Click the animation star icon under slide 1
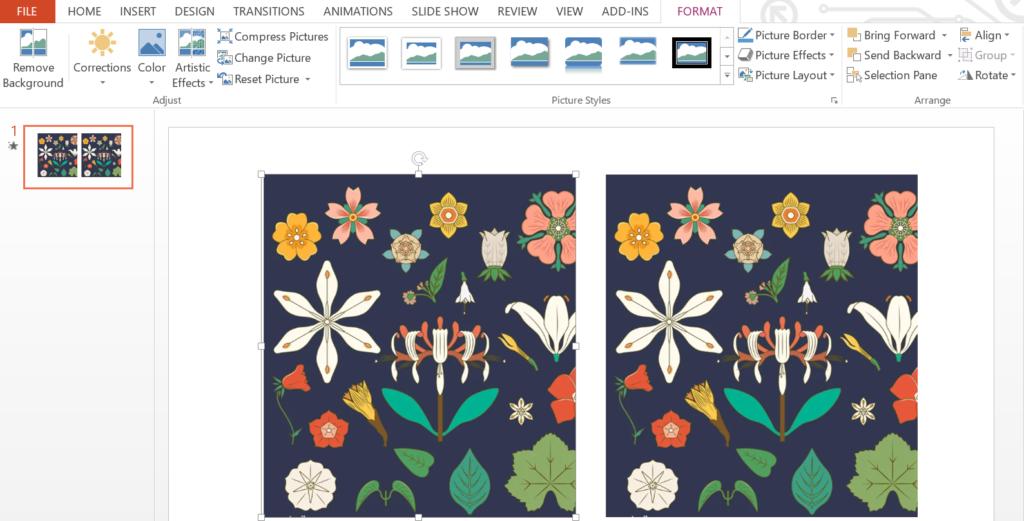 (x=13, y=146)
